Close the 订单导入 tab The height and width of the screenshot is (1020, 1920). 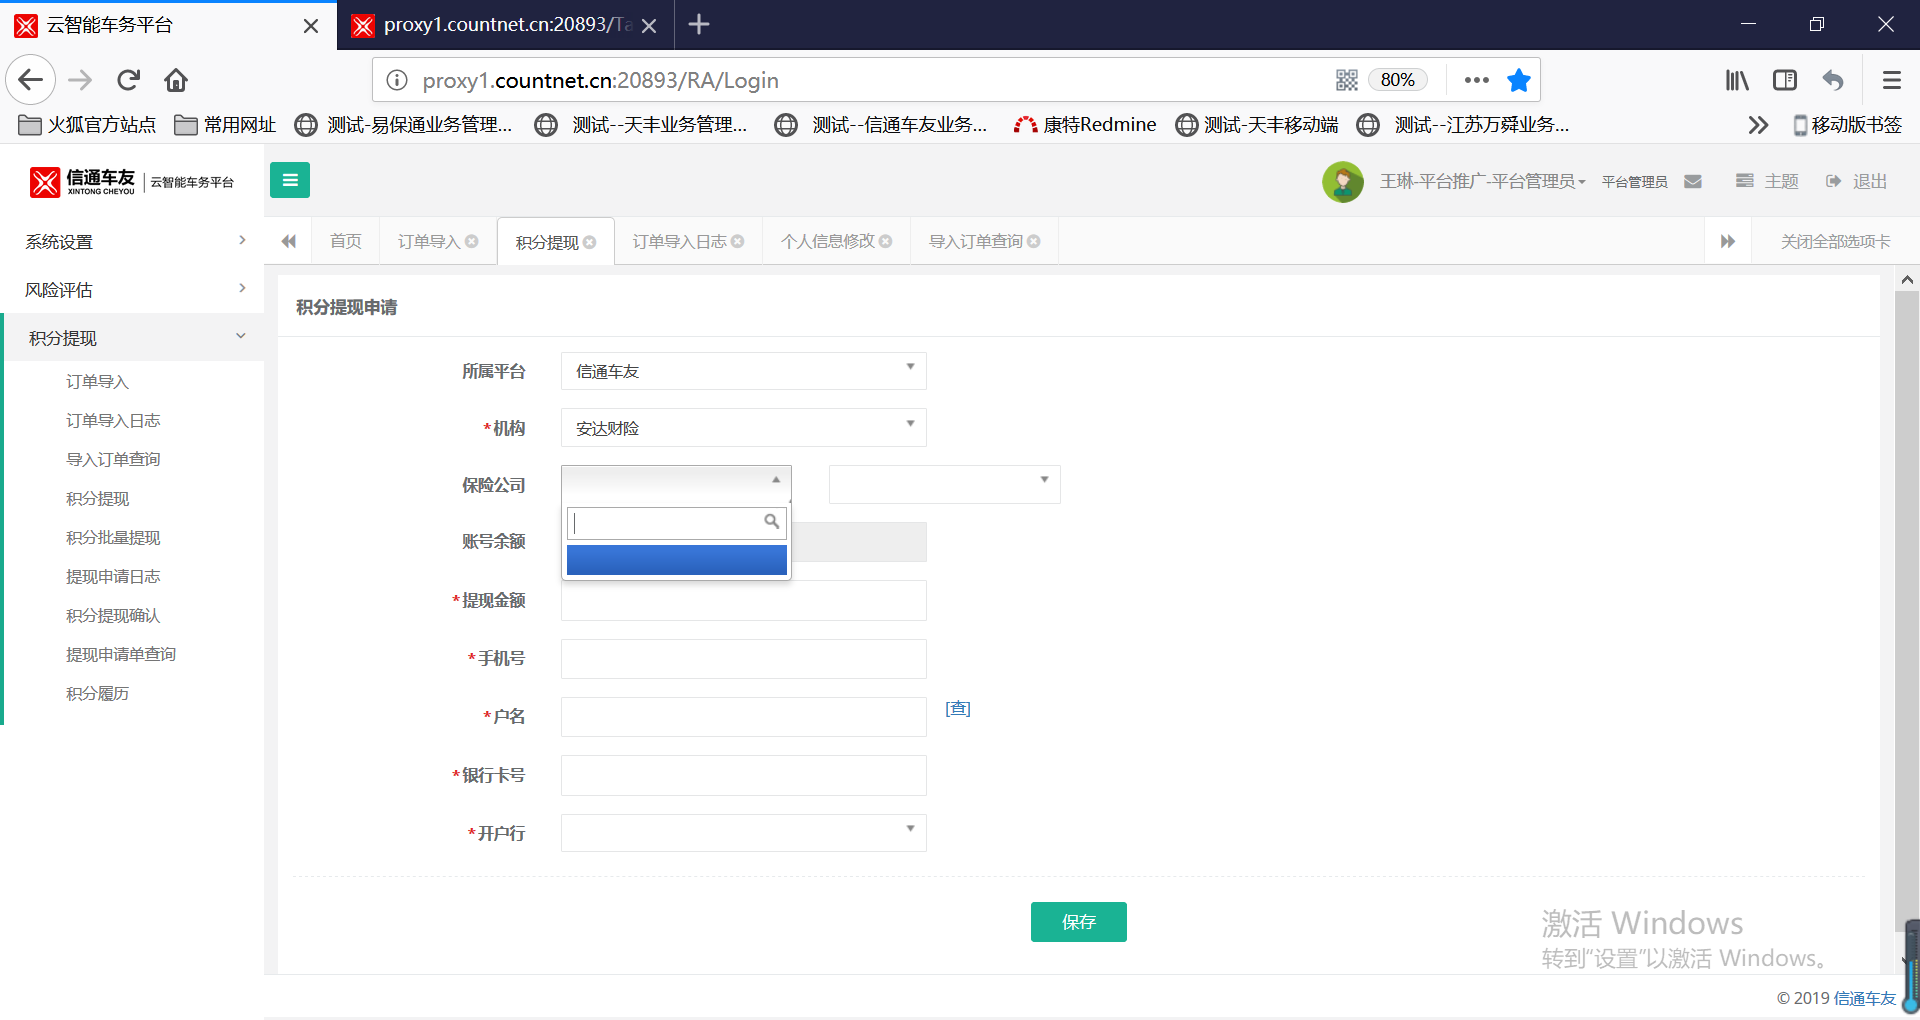[x=472, y=241]
